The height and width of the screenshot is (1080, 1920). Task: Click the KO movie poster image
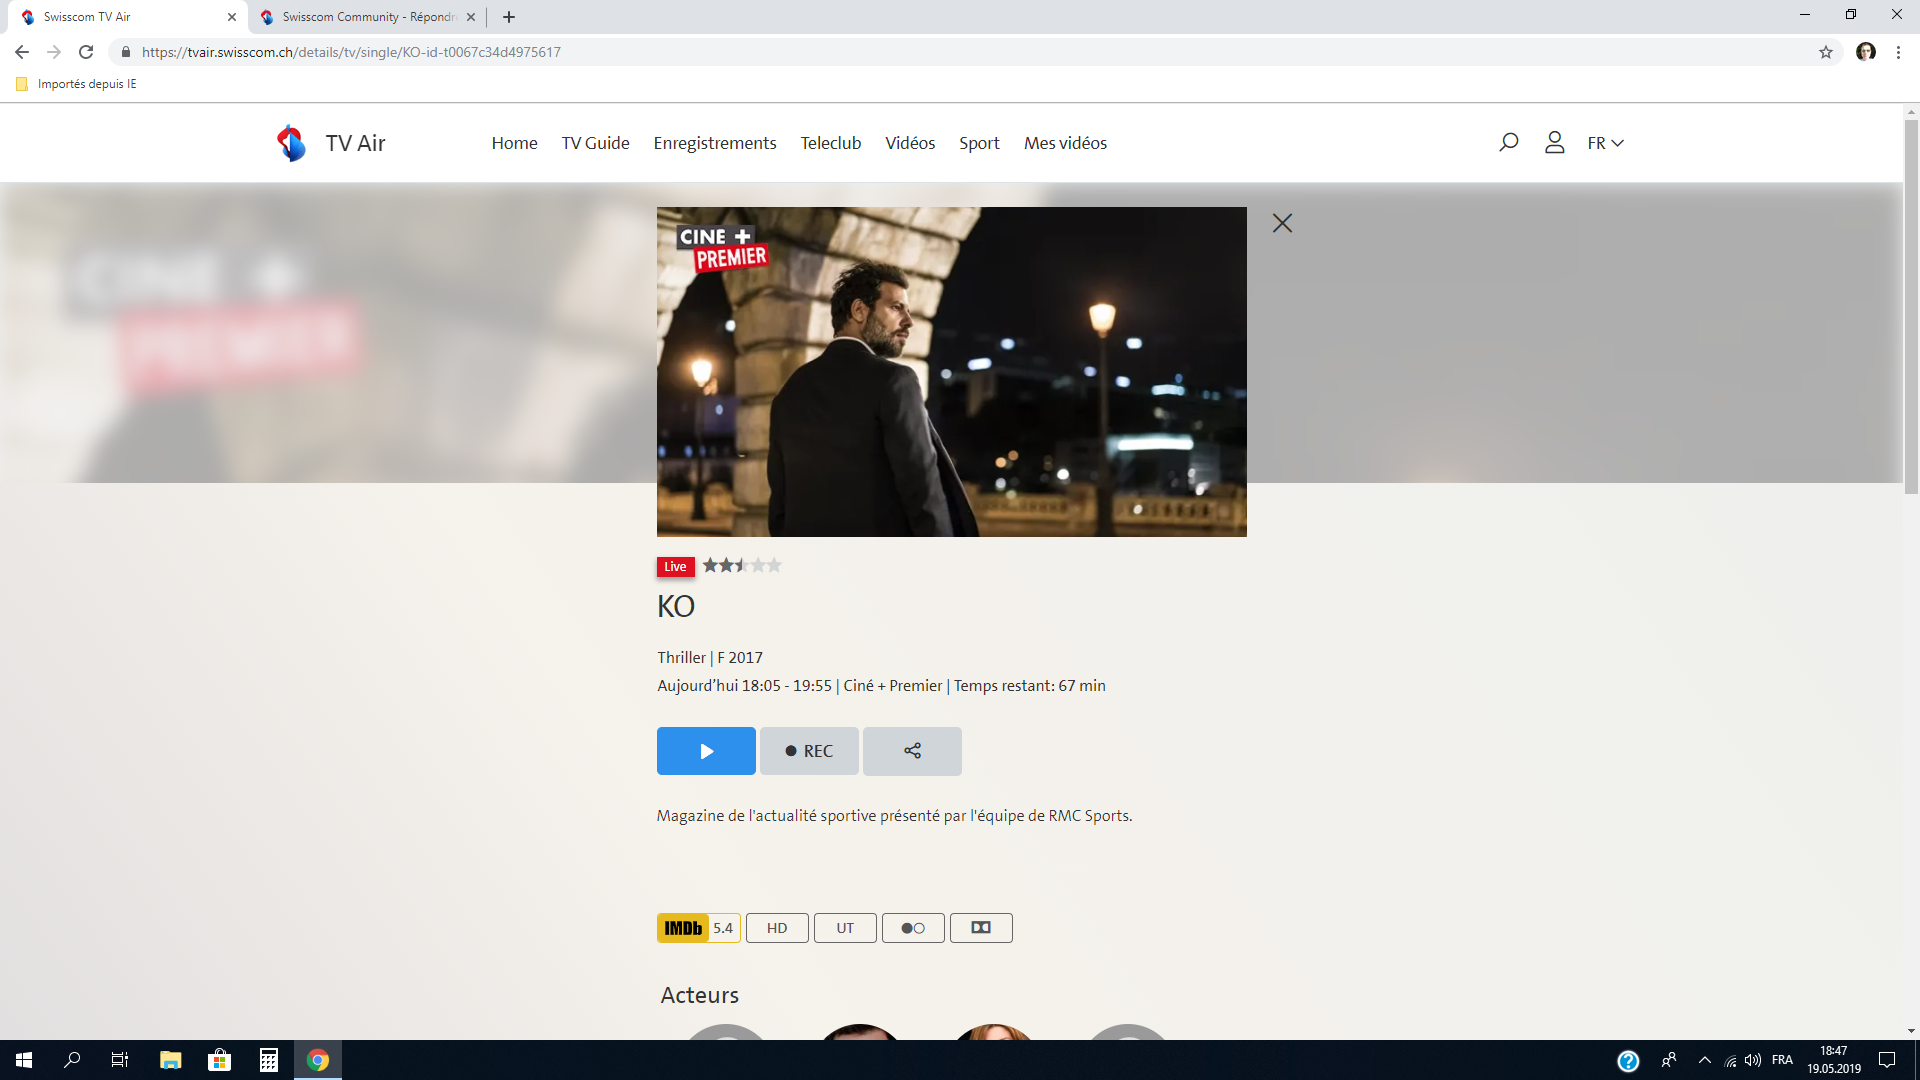(951, 372)
